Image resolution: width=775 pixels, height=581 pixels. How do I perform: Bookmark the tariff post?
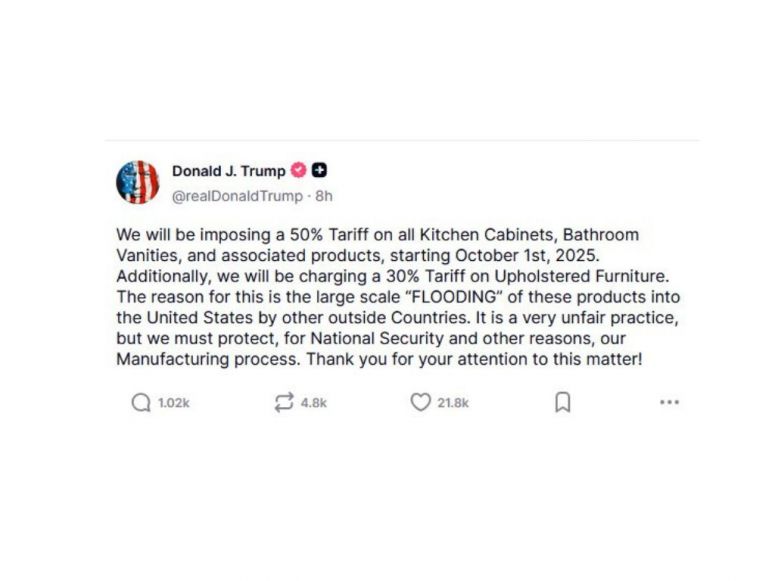(x=563, y=402)
